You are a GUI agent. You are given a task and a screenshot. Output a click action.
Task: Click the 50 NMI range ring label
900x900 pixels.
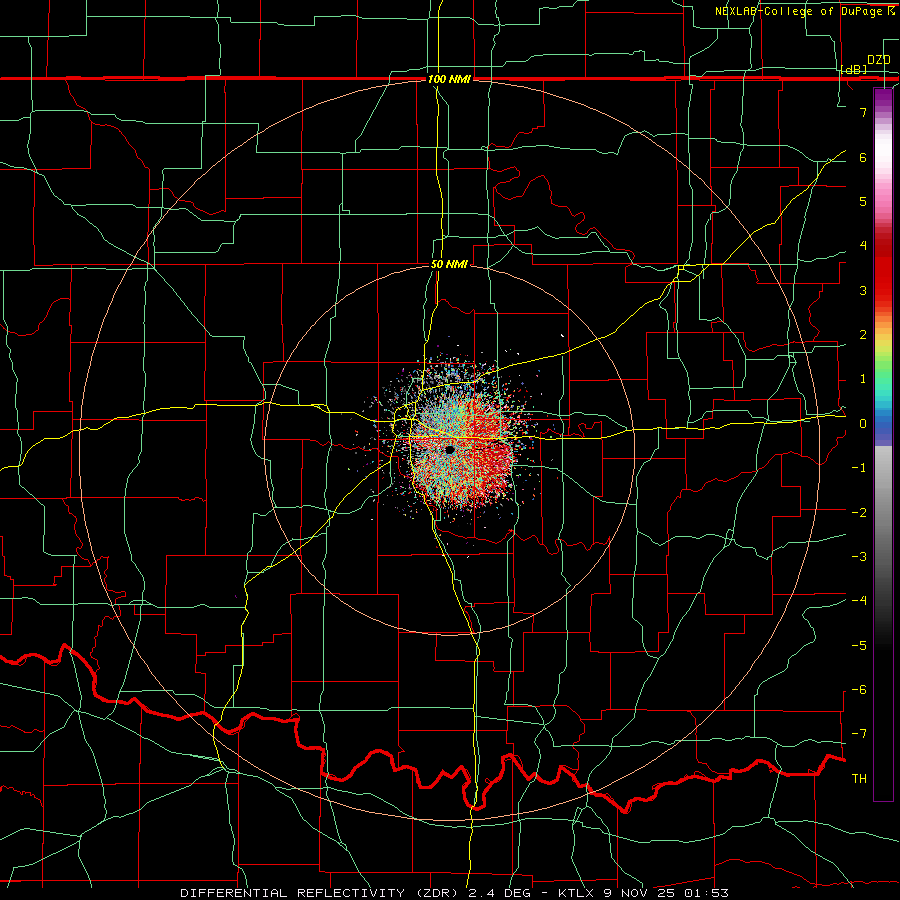449,264
